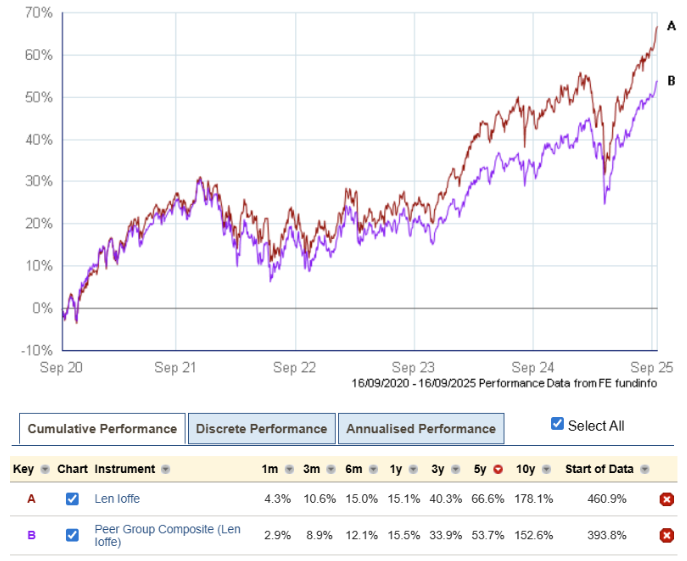Click the purple B key marker
This screenshot has height=561, width=687.
[x=31, y=535]
